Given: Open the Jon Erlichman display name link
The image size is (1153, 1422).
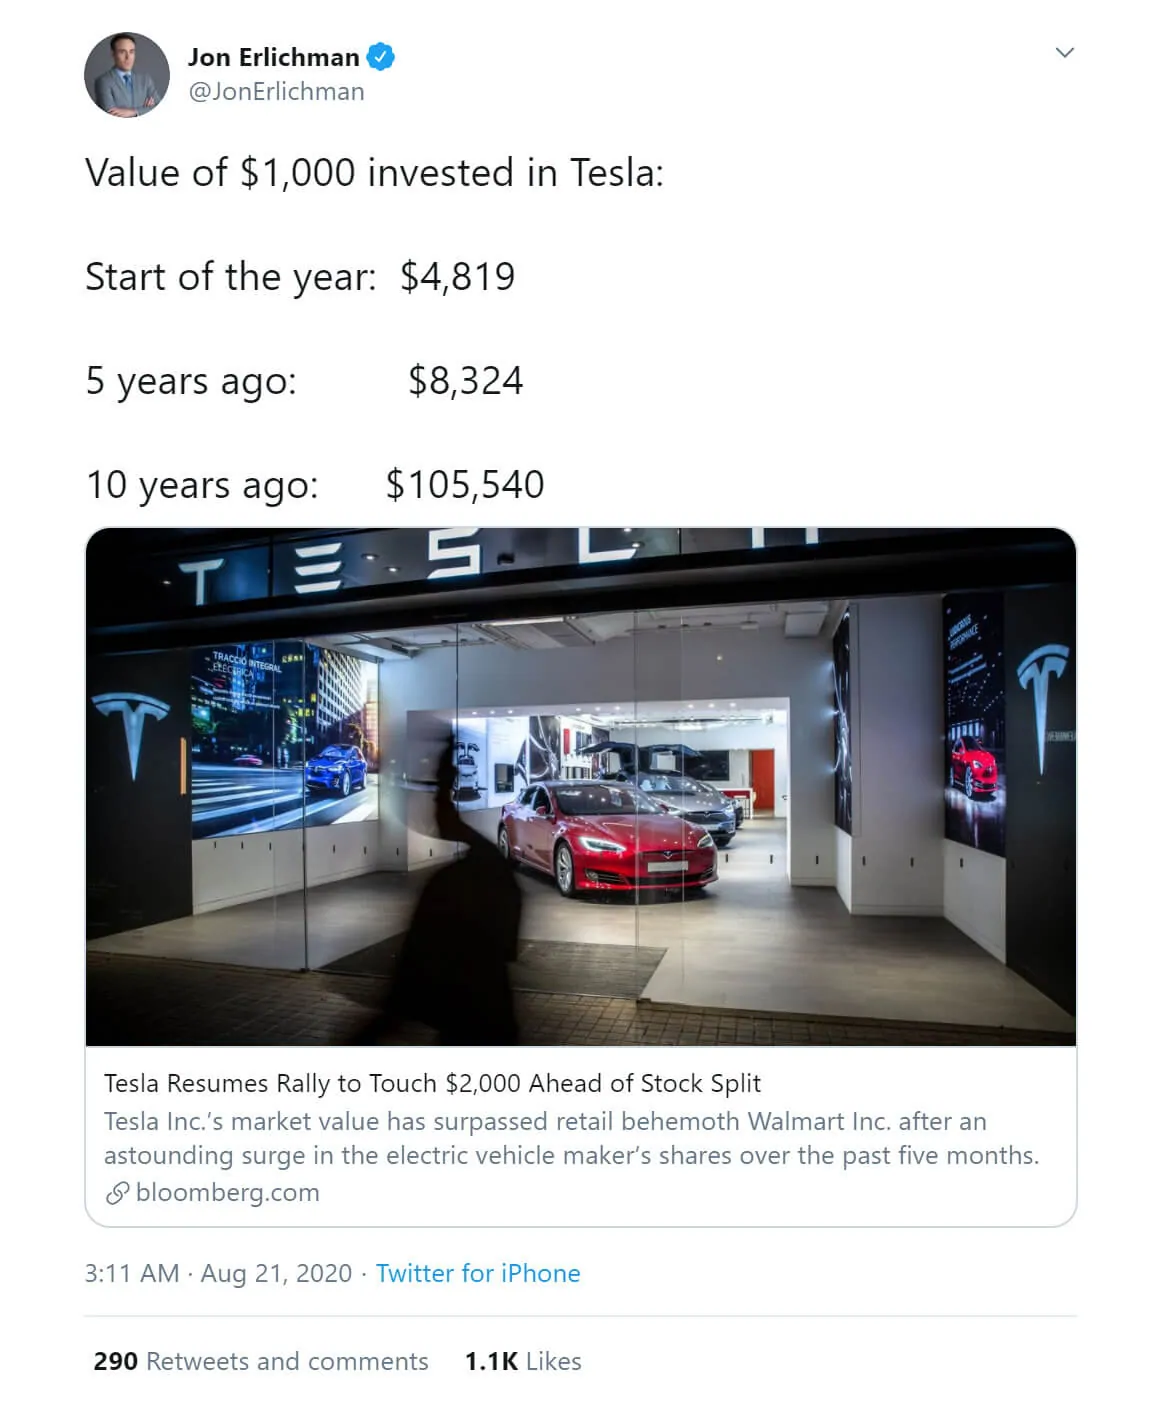Looking at the screenshot, I should (273, 57).
